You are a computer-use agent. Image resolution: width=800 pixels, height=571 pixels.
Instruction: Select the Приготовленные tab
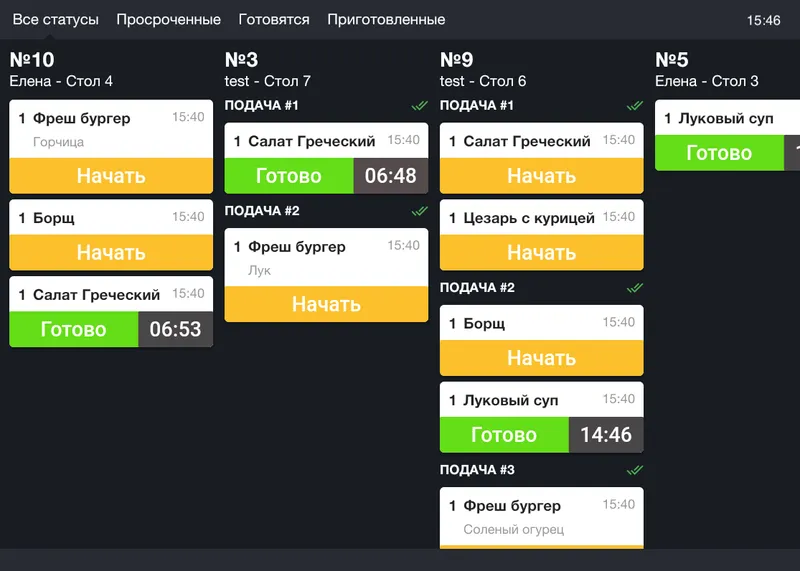tap(386, 20)
